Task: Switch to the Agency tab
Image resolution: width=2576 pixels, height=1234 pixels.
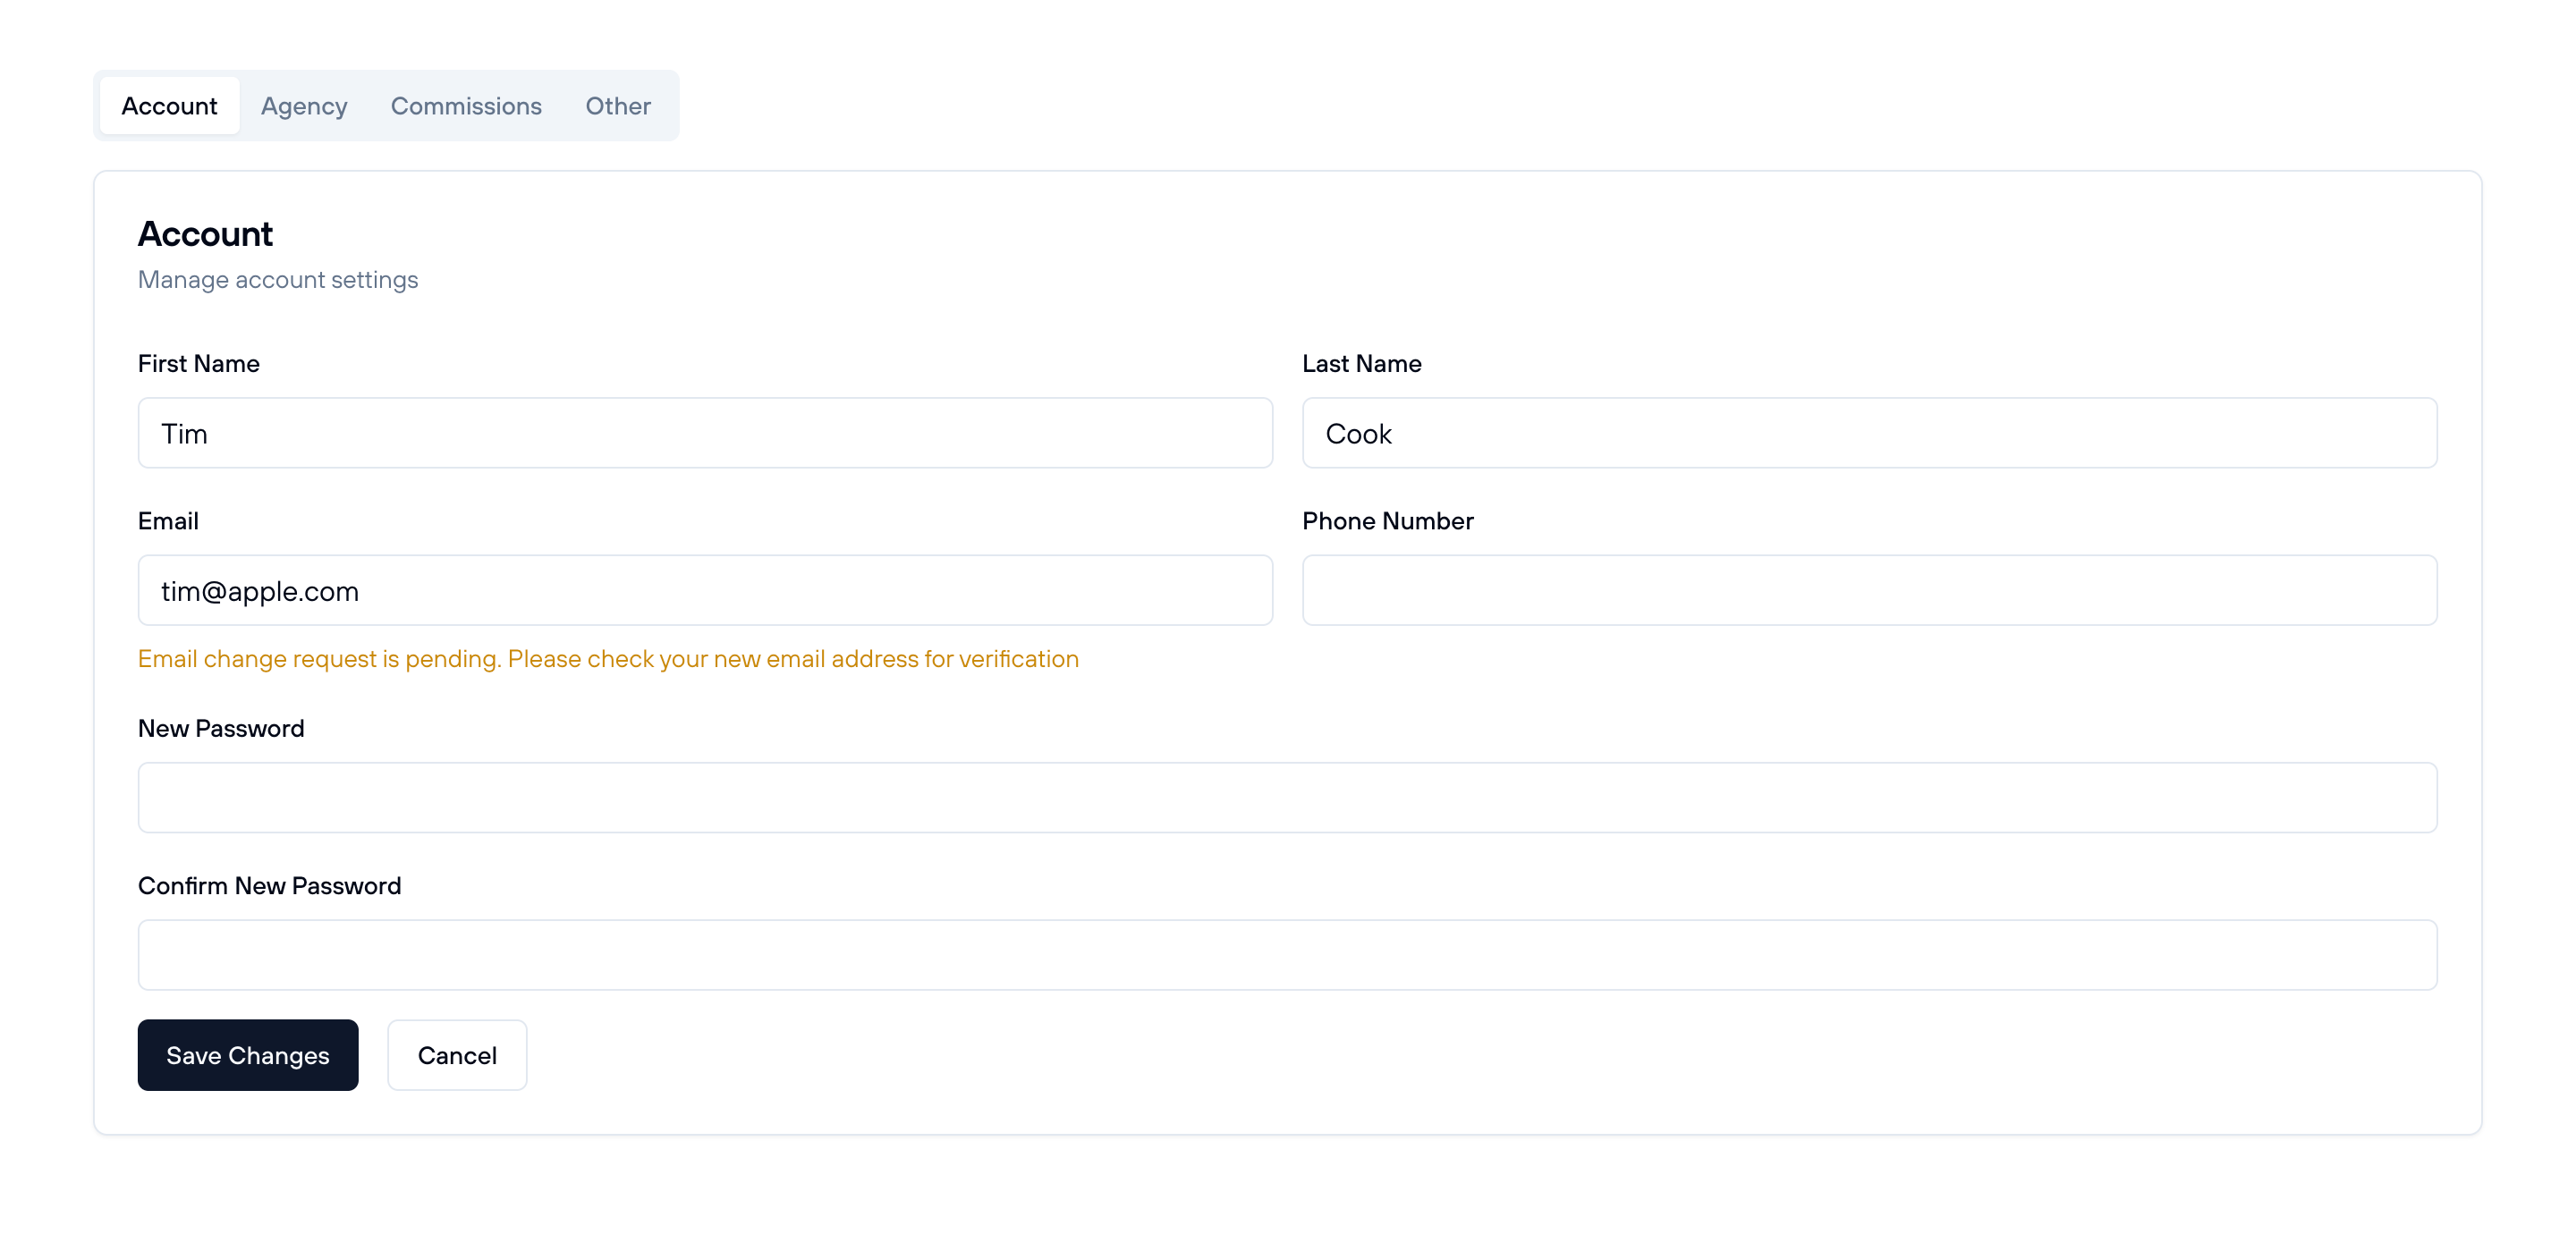Action: pyautogui.click(x=304, y=105)
